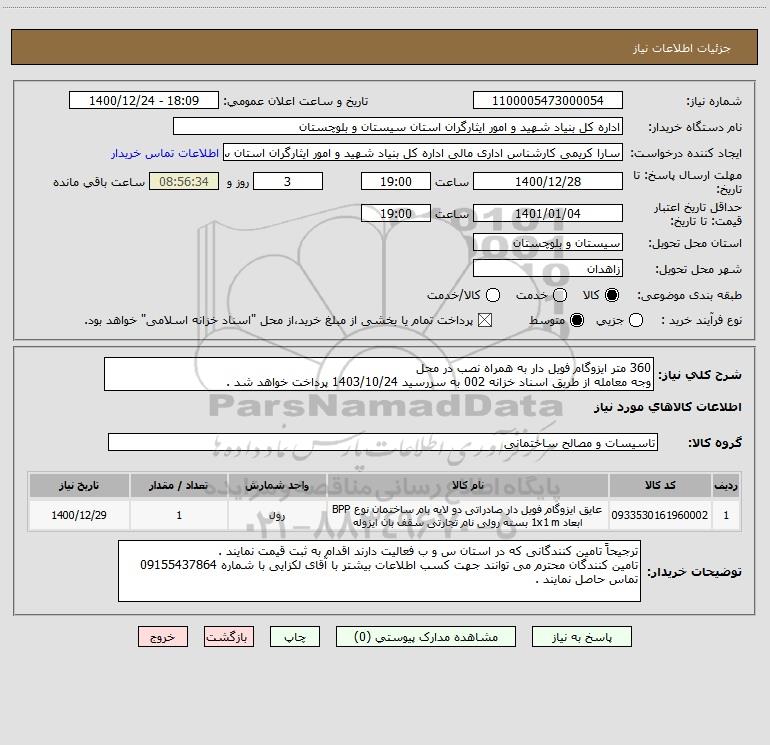Click the buyer notes text area
Viewport: 770px width, 745px height.
tap(379, 571)
